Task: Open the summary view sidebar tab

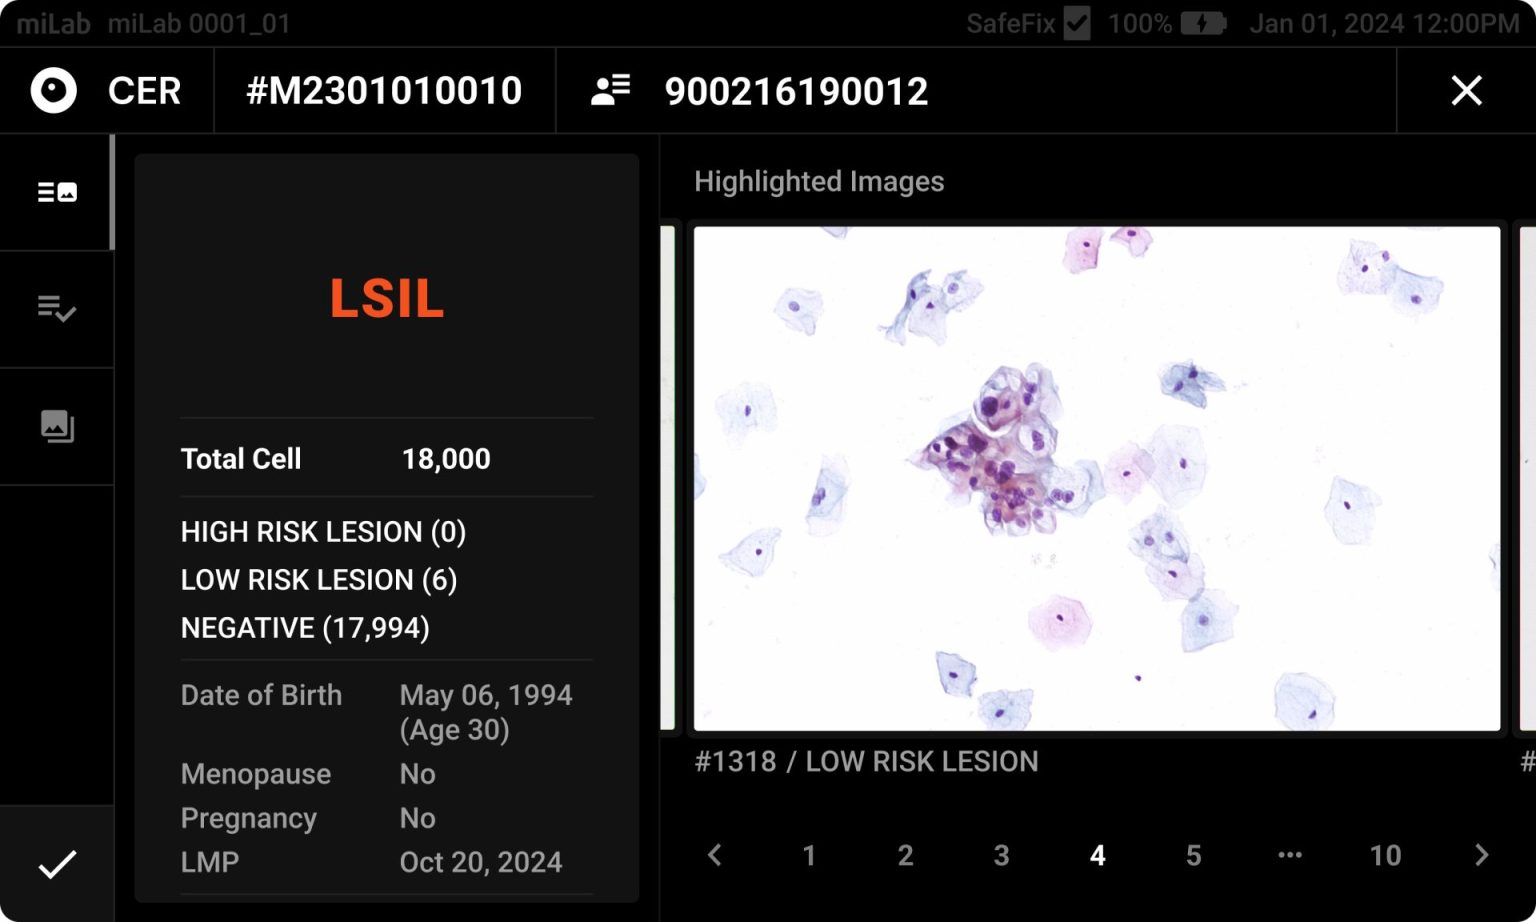Action: pyautogui.click(x=57, y=192)
